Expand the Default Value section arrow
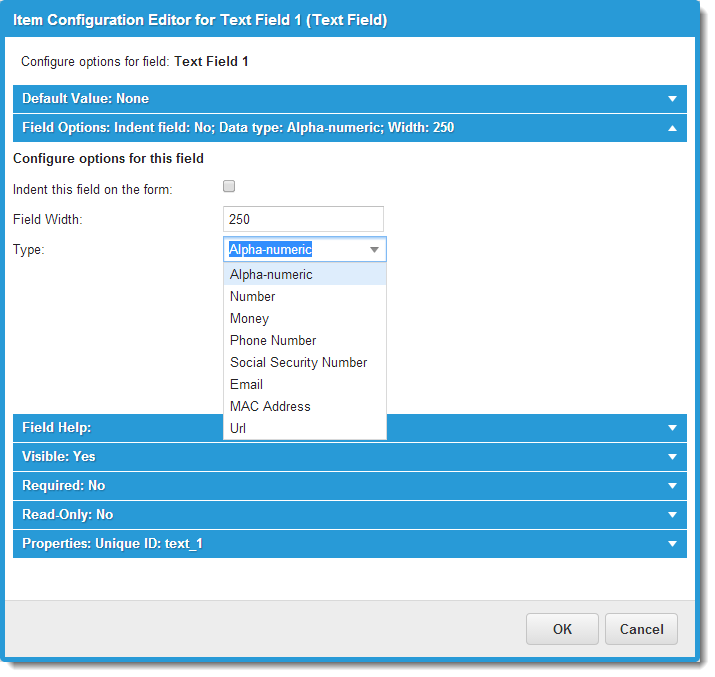The image size is (715, 677). point(672,99)
